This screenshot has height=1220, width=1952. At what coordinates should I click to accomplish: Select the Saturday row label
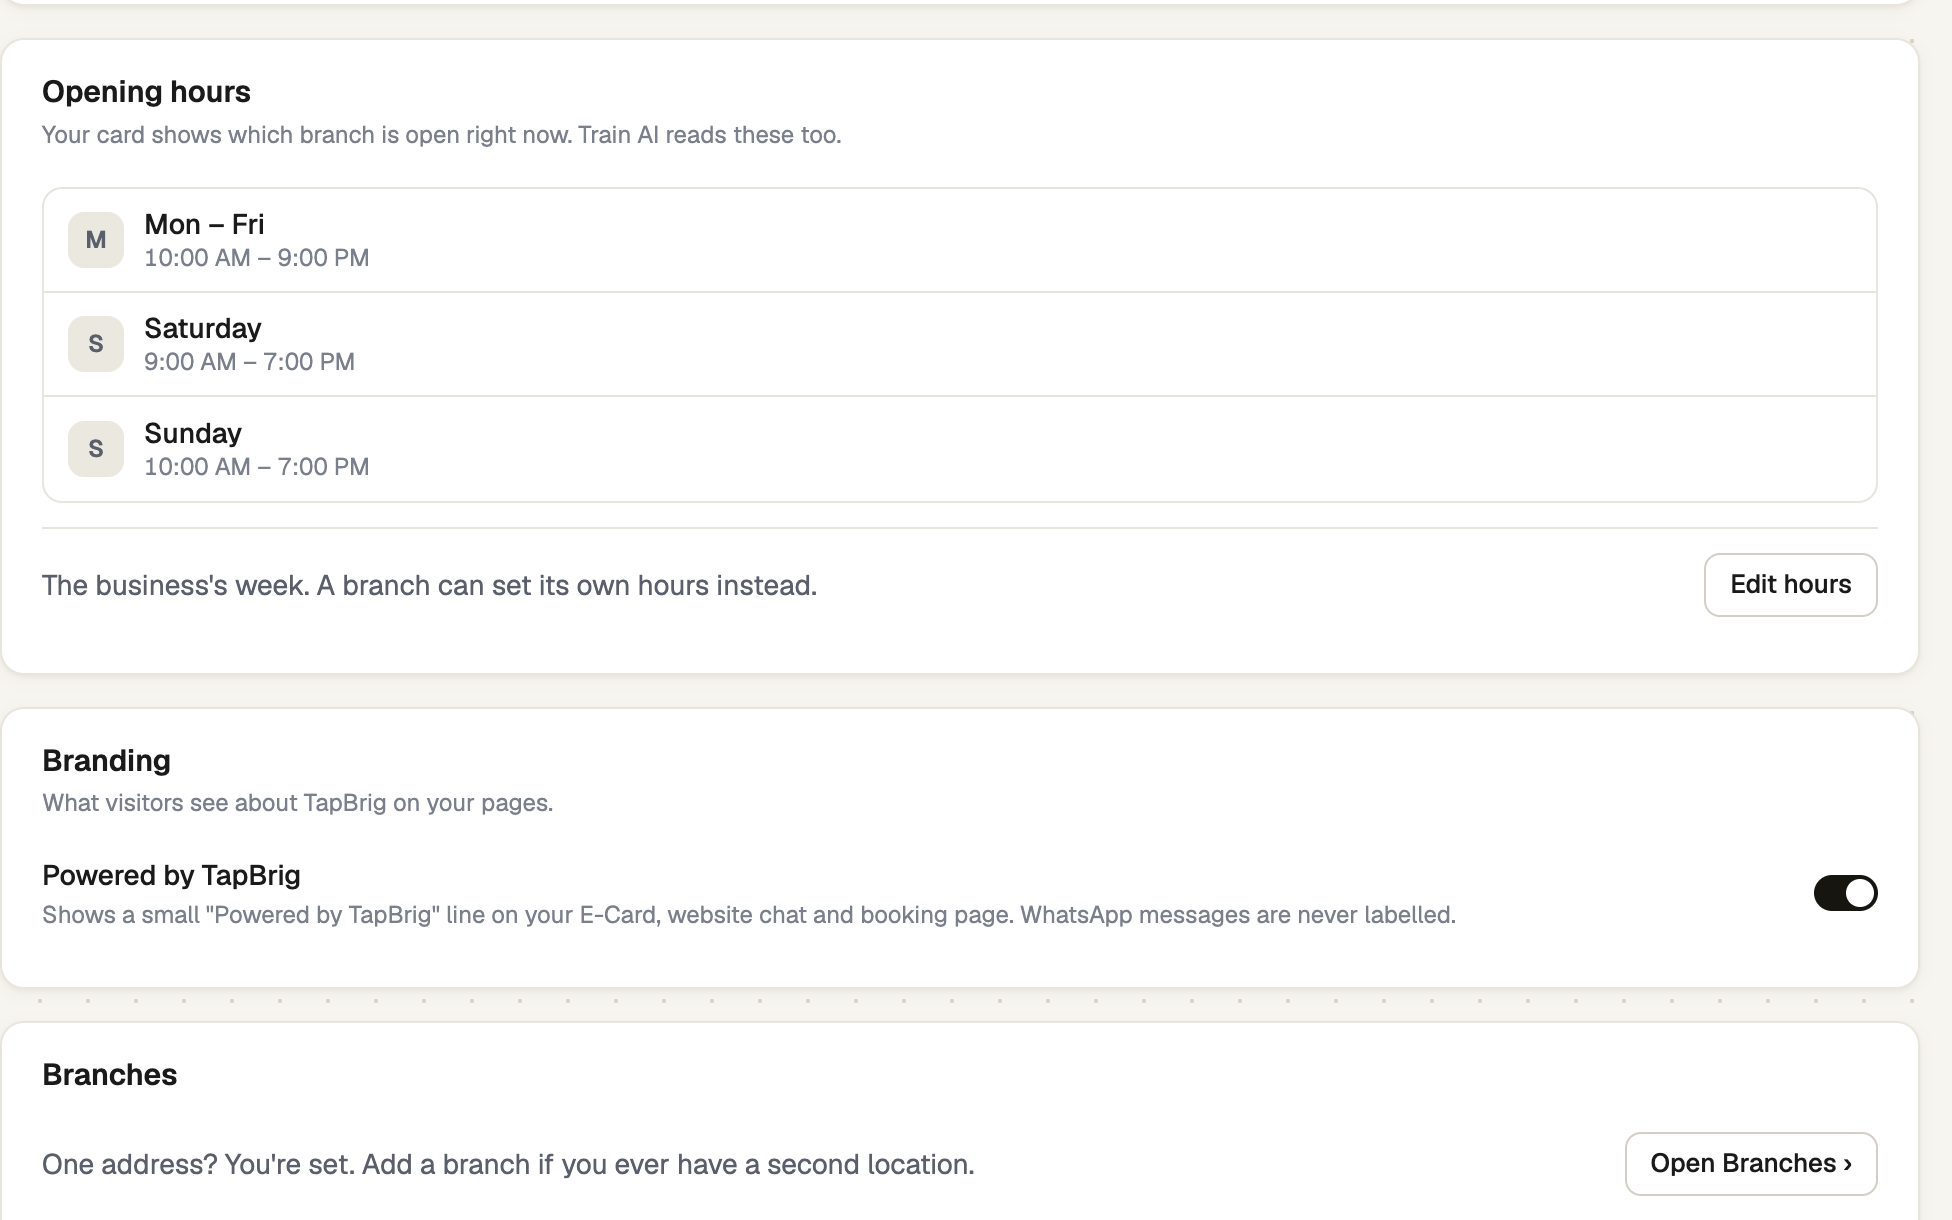[203, 328]
